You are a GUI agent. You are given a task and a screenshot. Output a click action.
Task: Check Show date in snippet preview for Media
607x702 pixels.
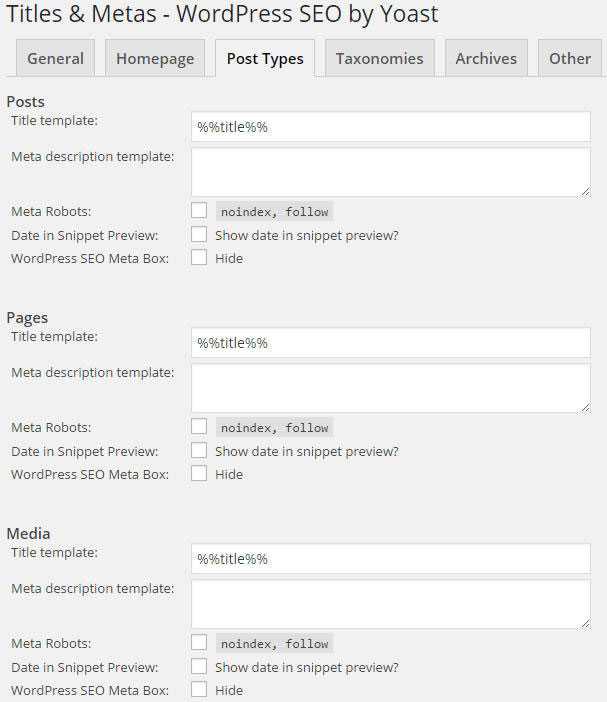coord(199,667)
